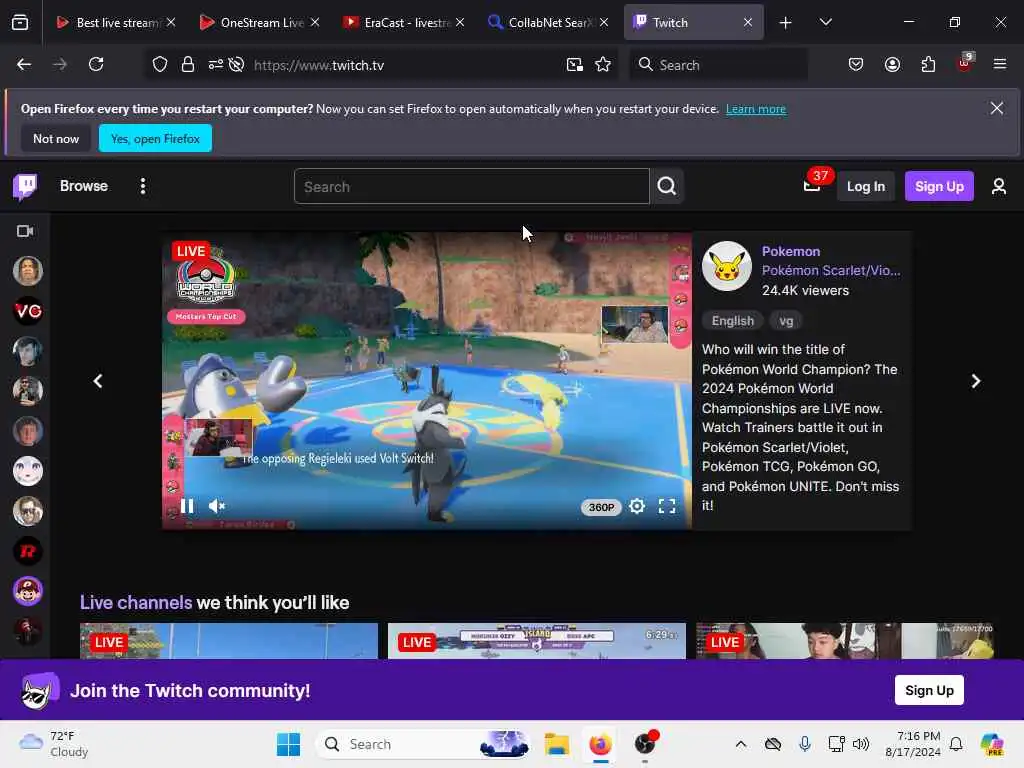Open the tracking protection shield
The width and height of the screenshot is (1024, 768).
click(160, 64)
